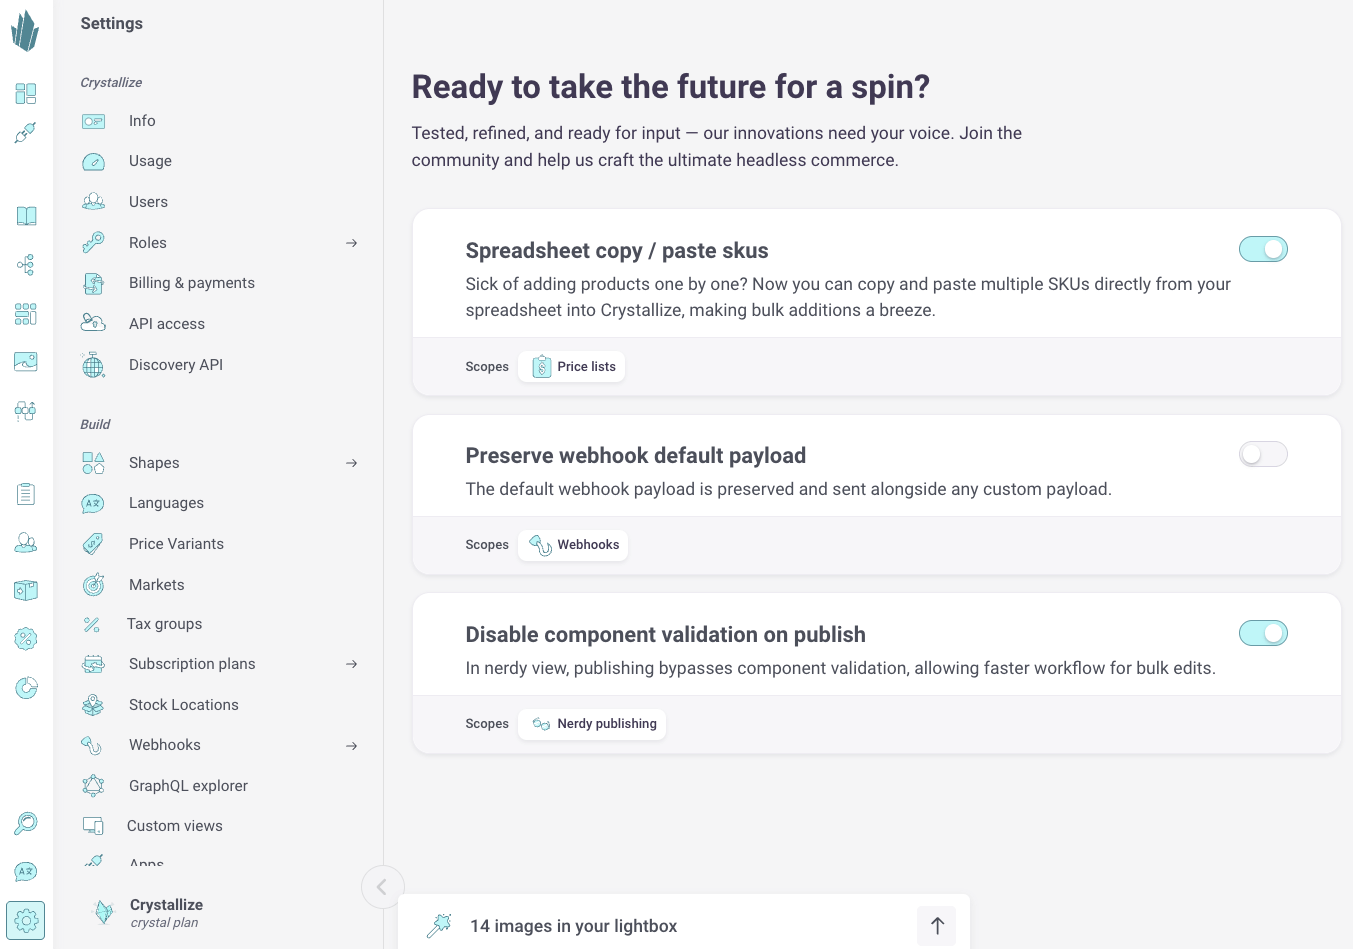Image resolution: width=1353 pixels, height=949 pixels.
Task: Open the catalogue book icon in left rail
Action: coord(26,216)
